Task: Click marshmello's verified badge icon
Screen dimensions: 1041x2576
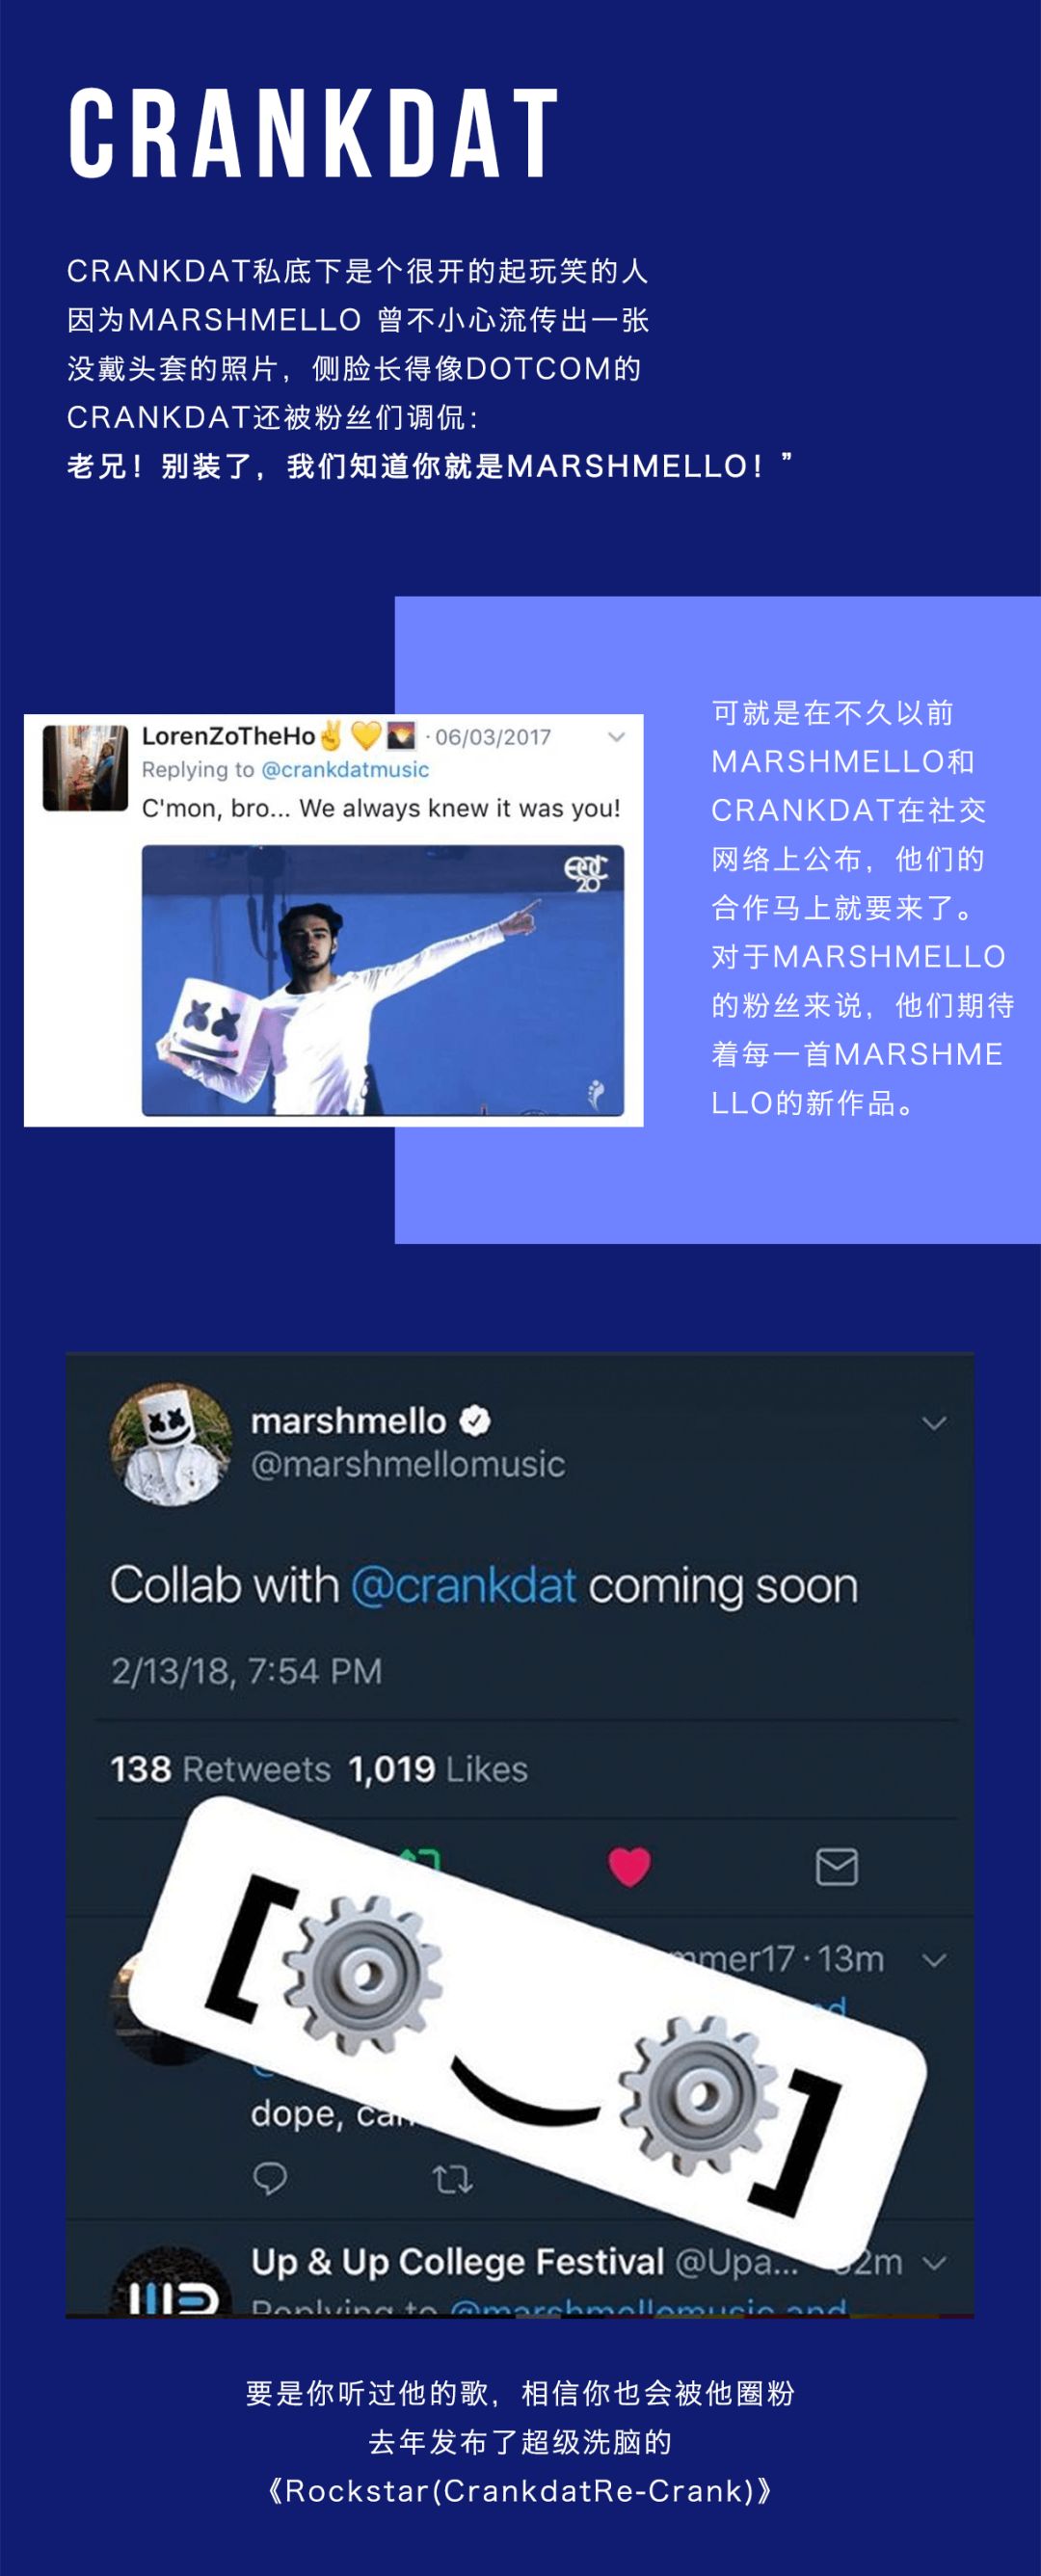Action: 475,1421
